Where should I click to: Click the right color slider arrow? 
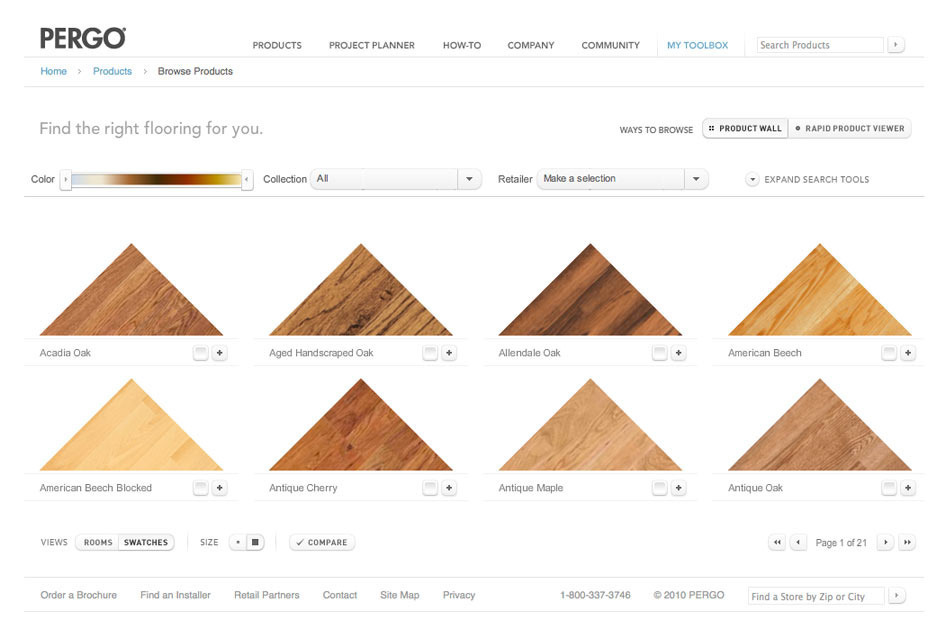point(247,180)
